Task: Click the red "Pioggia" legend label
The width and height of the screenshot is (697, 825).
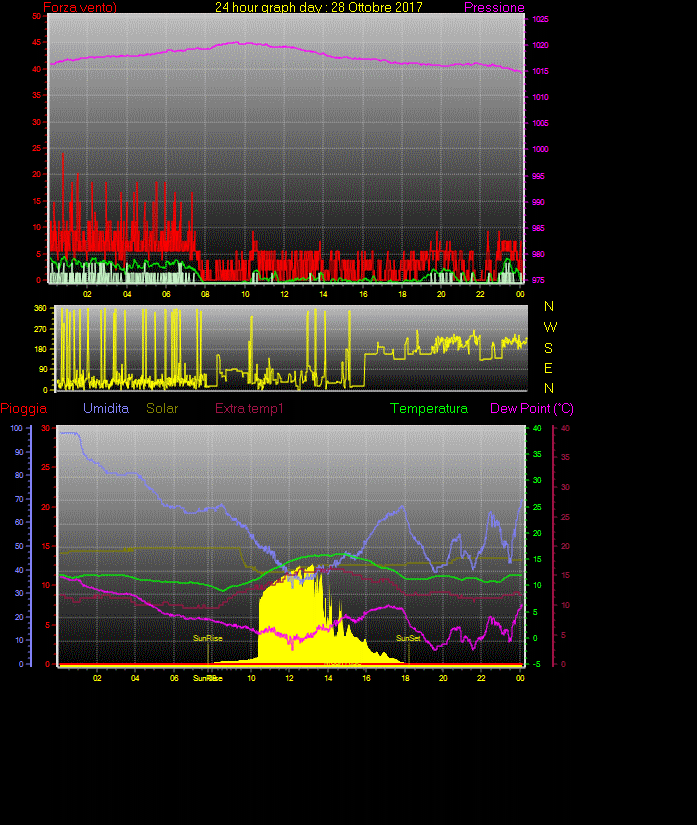Action: pos(24,409)
